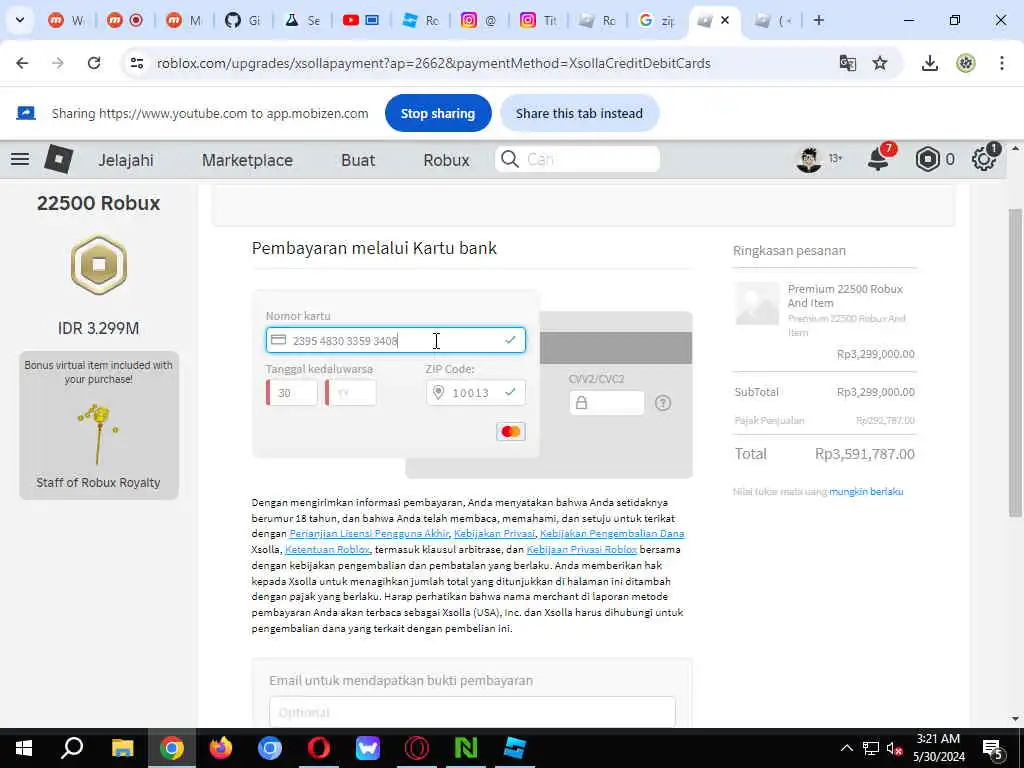The width and height of the screenshot is (1024, 768).
Task: Open the settings gear in Roblox header
Action: [x=984, y=159]
